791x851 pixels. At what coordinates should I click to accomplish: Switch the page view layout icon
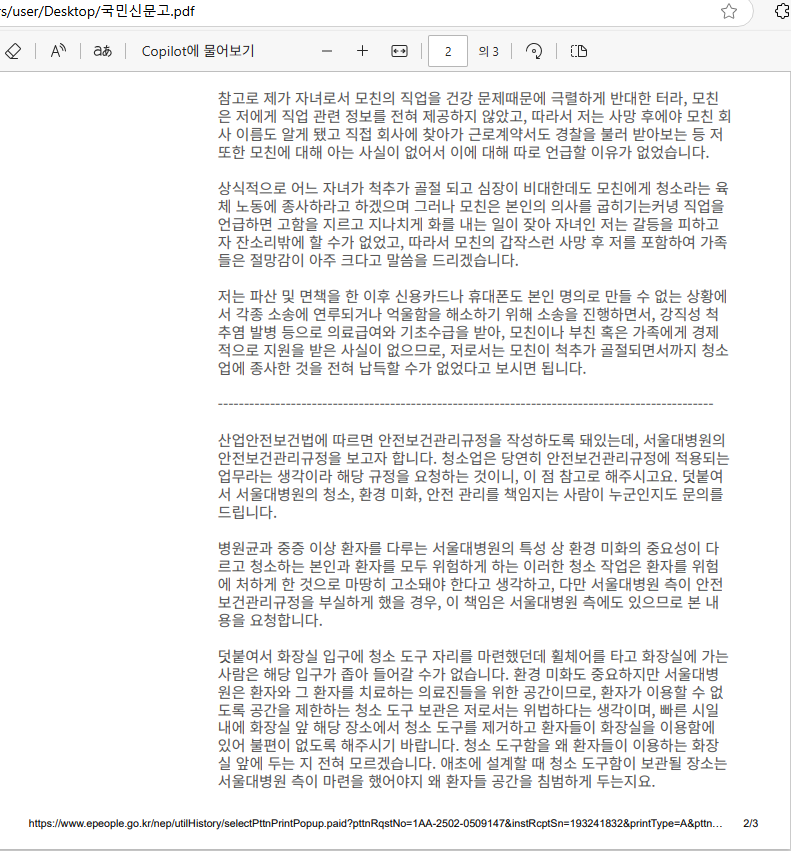point(579,51)
